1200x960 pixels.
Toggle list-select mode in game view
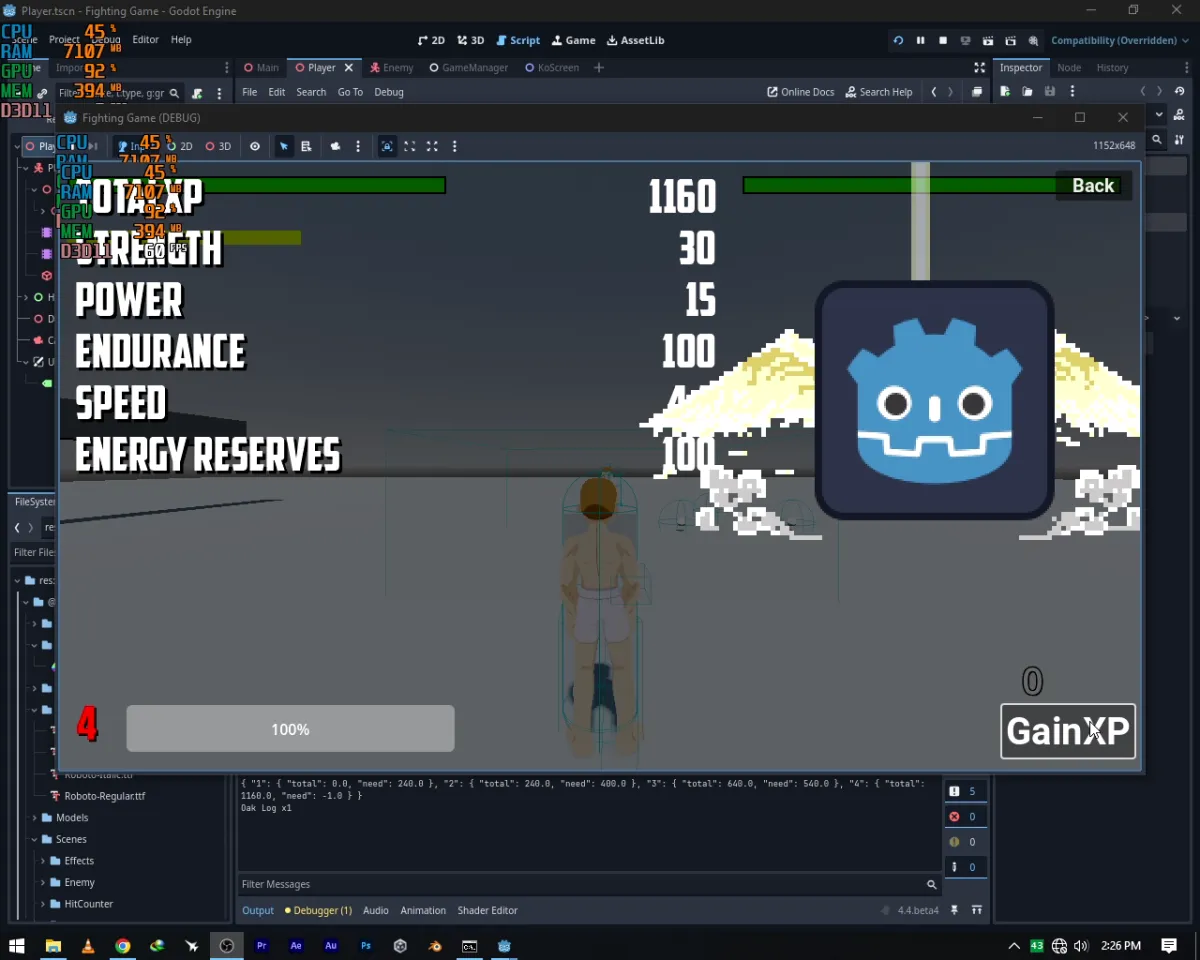tap(306, 146)
